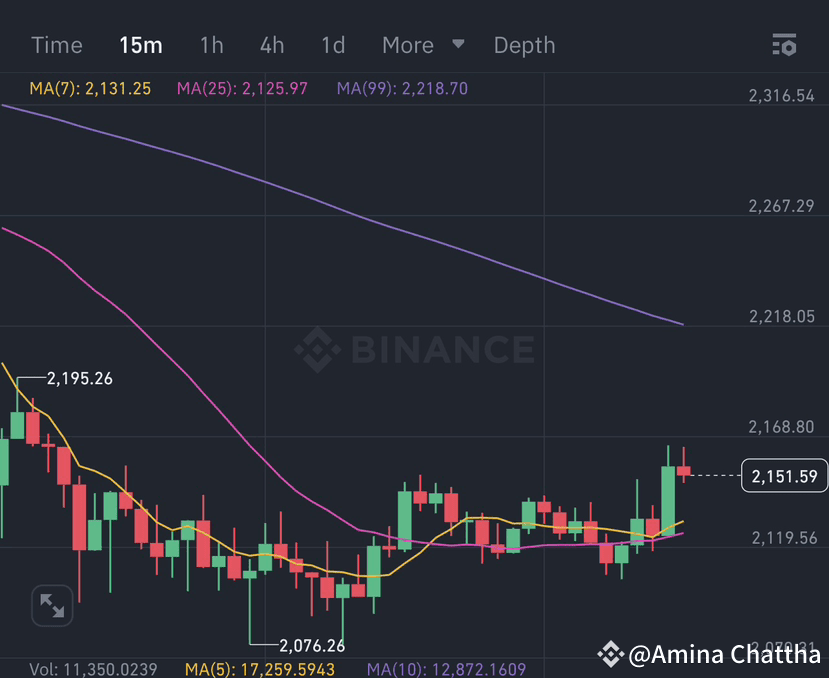The height and width of the screenshot is (678, 829).
Task: Click the MA(10) volume legend
Action: 446,668
